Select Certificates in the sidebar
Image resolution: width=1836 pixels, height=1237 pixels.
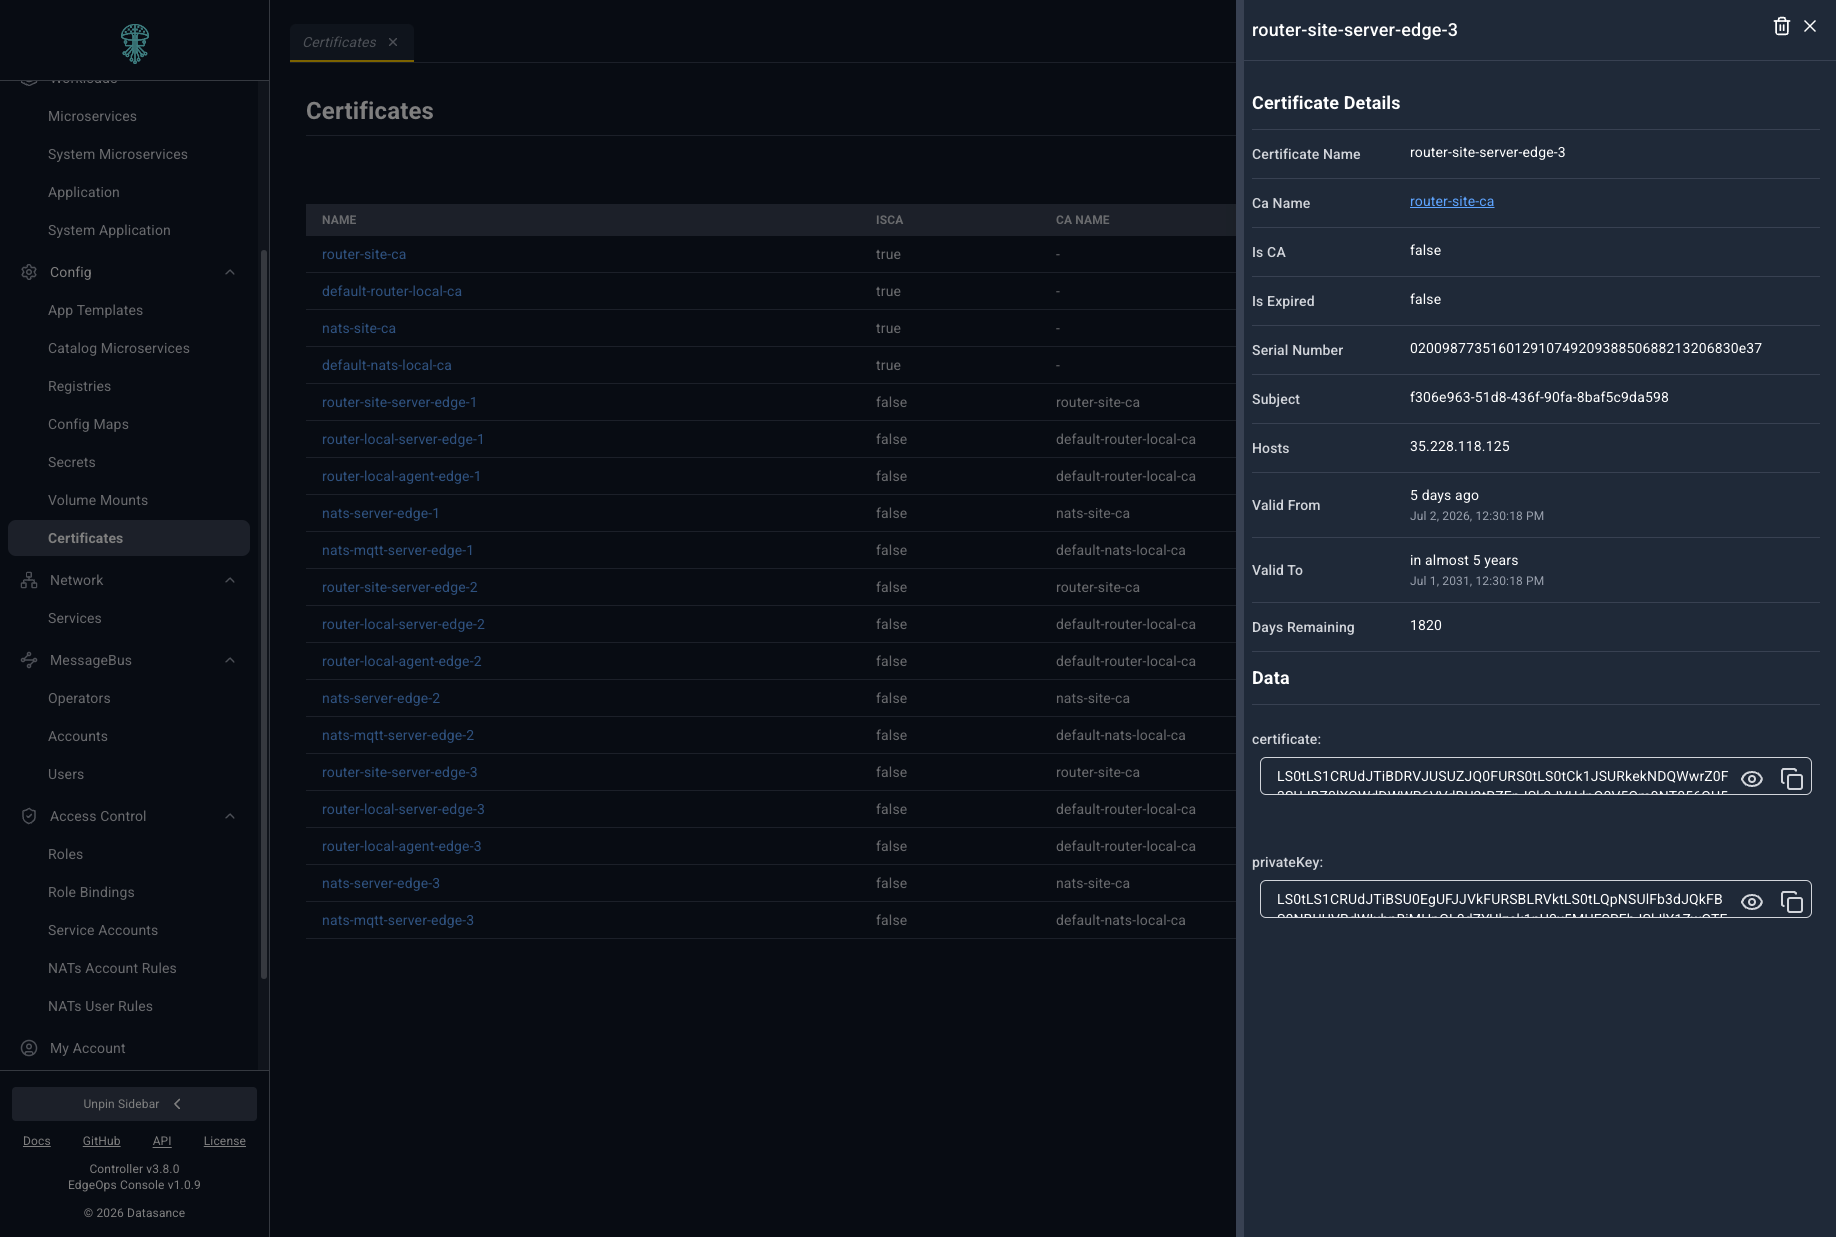(x=129, y=538)
